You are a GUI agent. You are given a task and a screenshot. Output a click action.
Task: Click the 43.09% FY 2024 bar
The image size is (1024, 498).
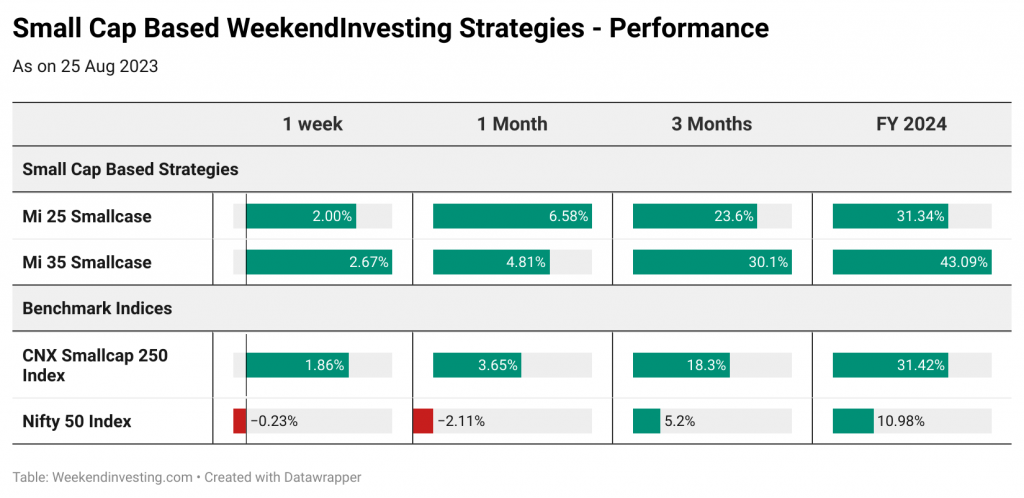click(x=912, y=262)
